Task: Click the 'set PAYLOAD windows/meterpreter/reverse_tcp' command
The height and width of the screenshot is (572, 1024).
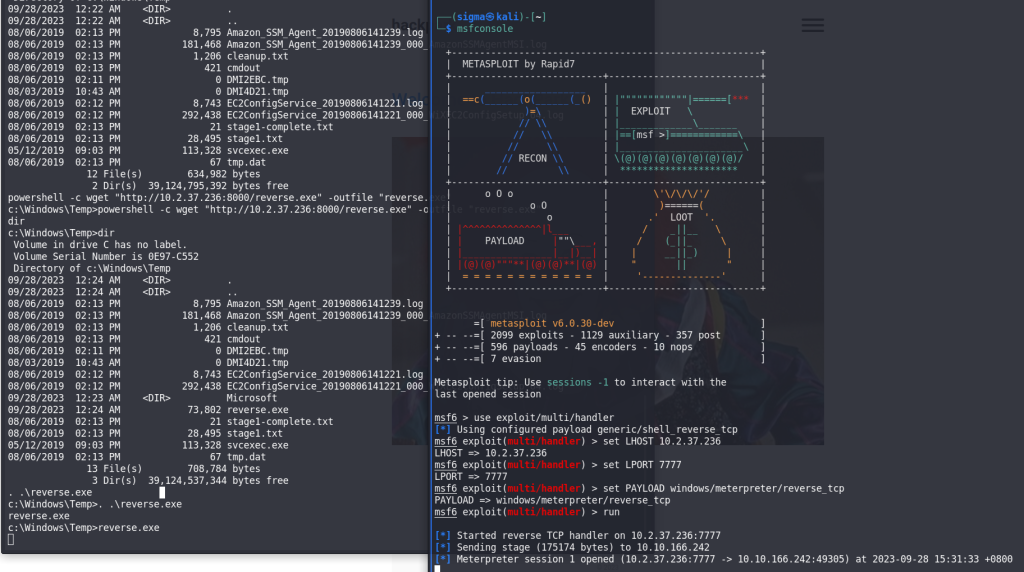Action: (724, 488)
